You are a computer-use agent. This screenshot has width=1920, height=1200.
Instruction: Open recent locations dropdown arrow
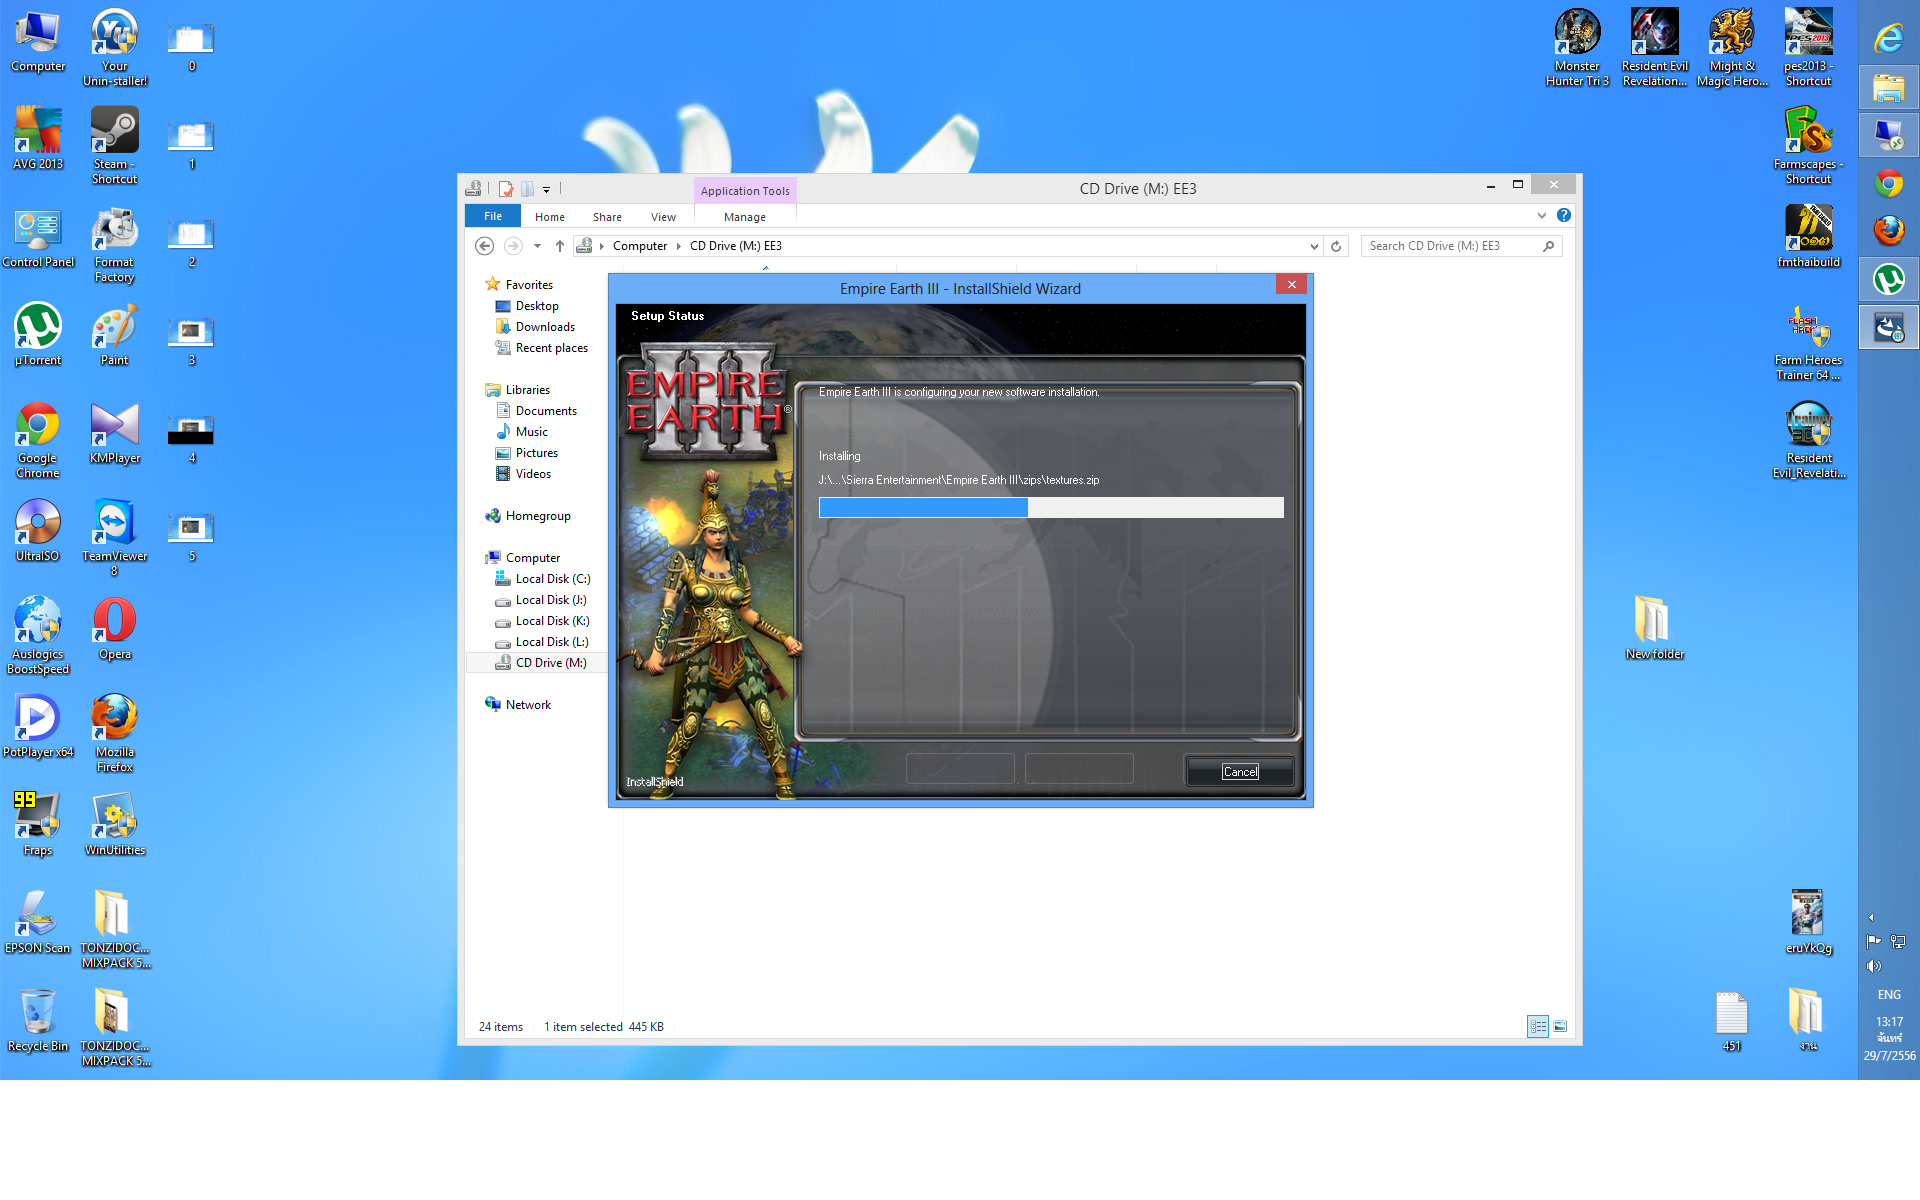537,246
